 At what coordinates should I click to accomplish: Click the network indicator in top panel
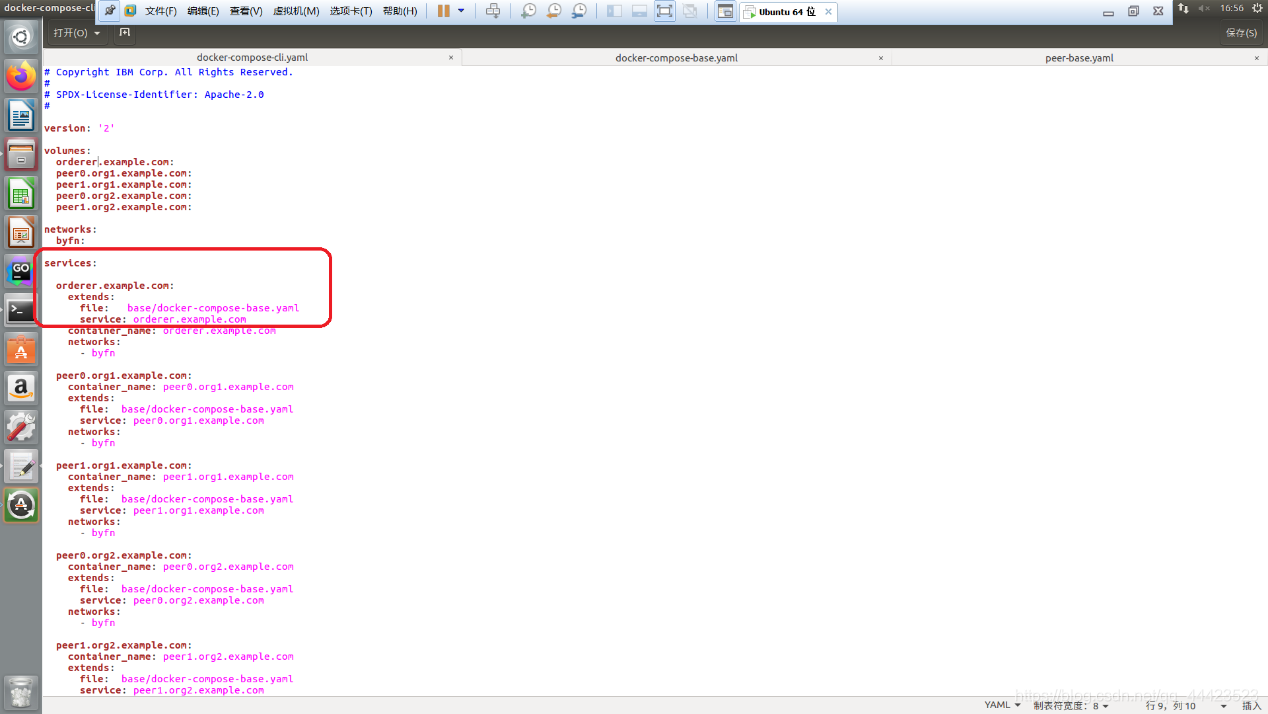tap(1183, 8)
